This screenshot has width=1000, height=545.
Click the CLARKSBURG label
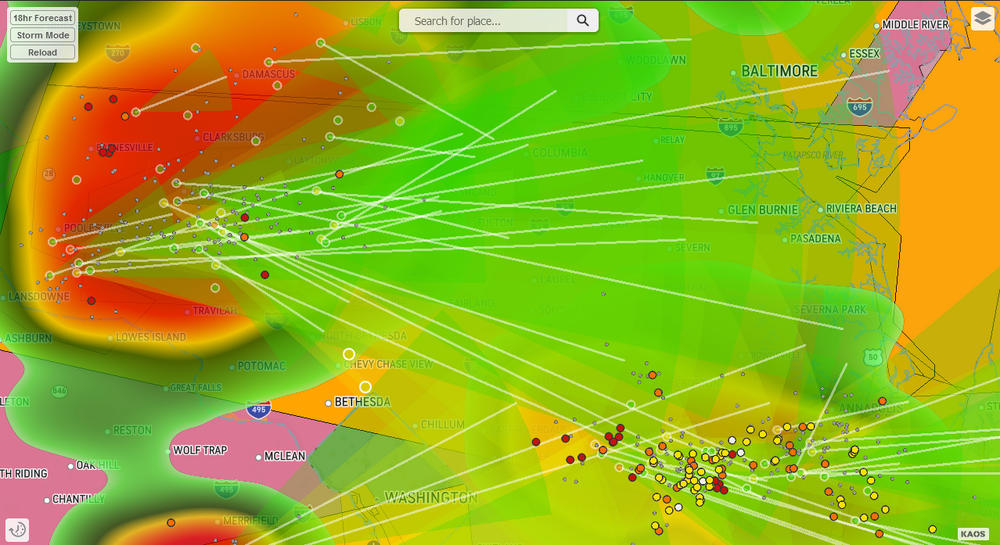tap(233, 137)
